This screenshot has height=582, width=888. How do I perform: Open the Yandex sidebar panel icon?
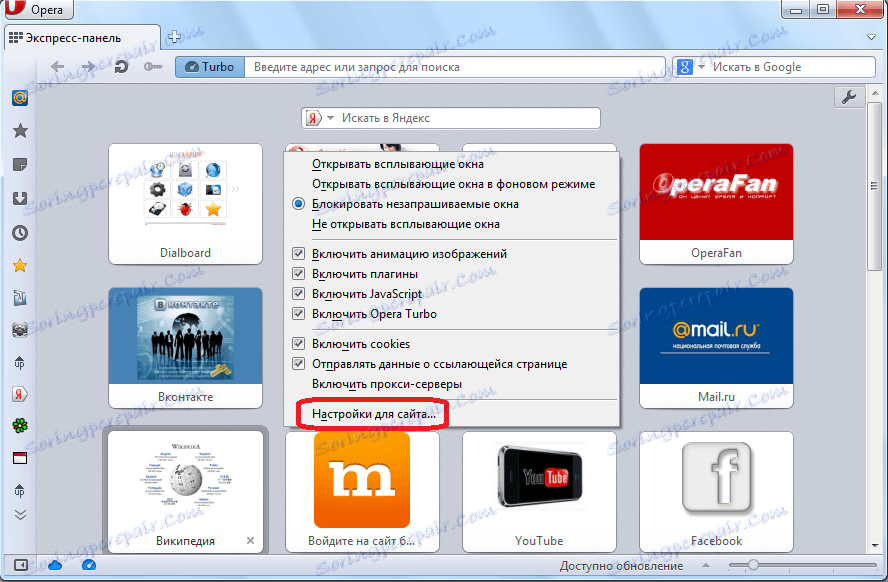pyautogui.click(x=20, y=394)
